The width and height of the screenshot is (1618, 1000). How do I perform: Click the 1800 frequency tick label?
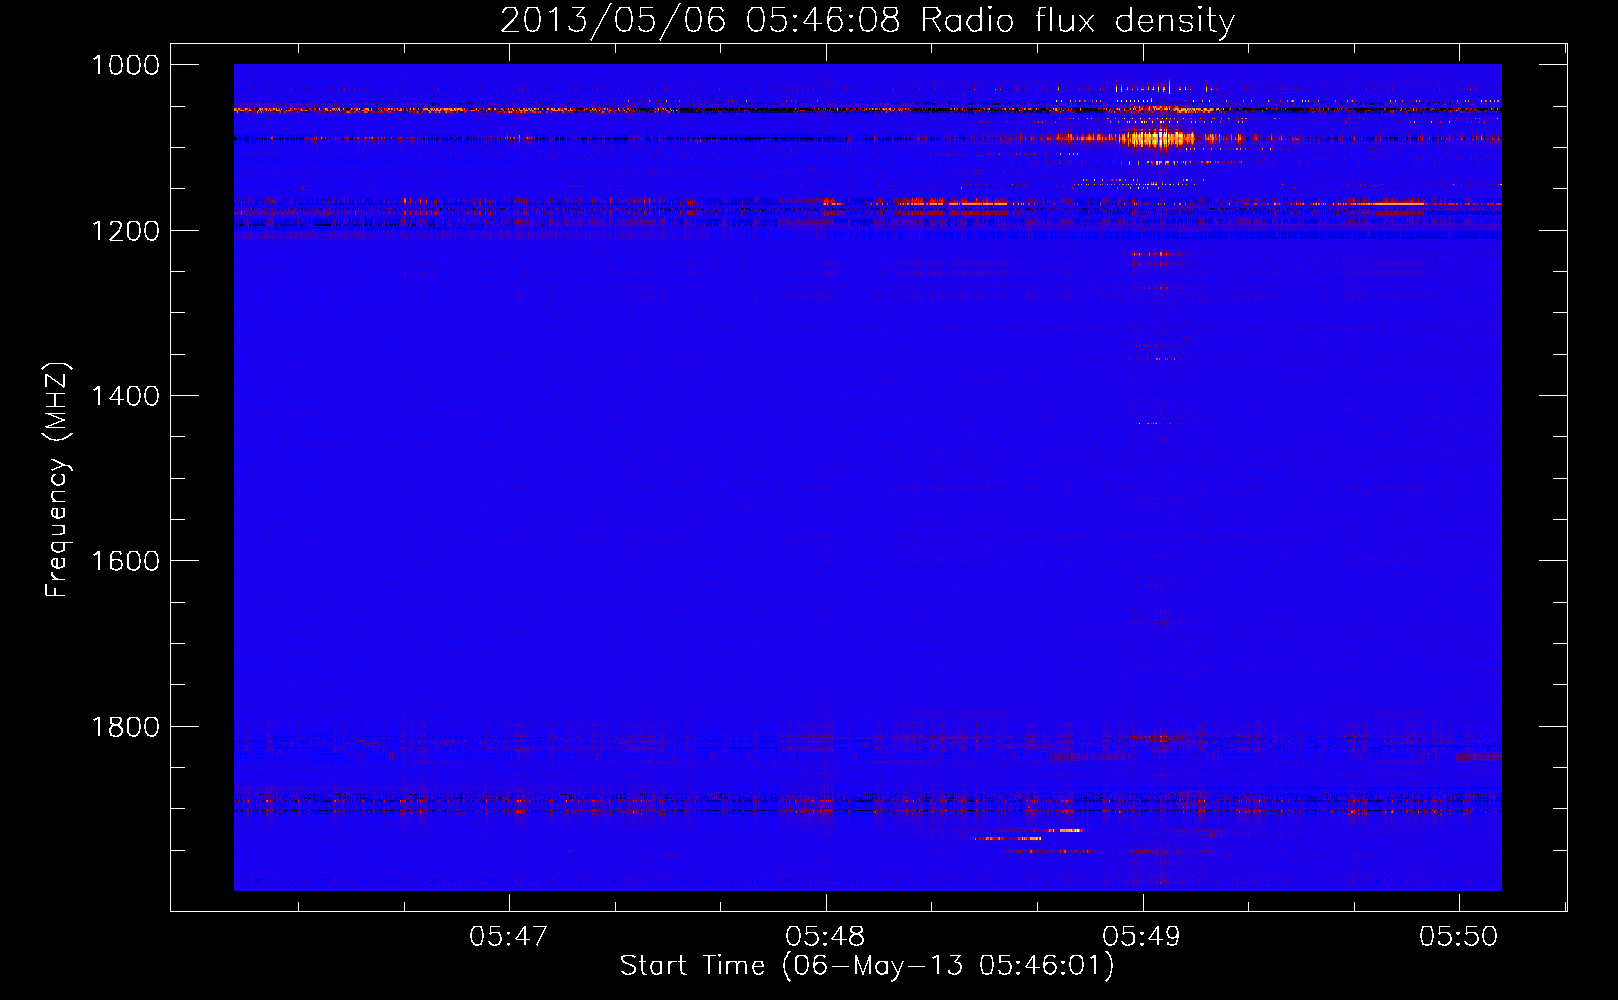click(125, 727)
